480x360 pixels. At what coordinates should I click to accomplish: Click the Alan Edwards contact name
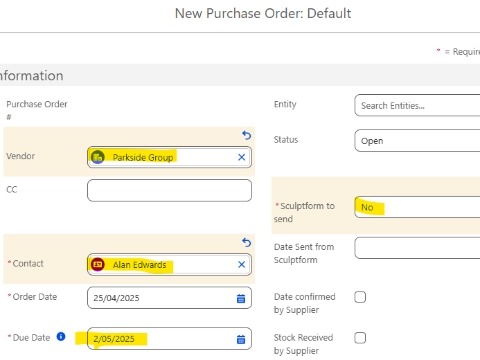[139, 265]
